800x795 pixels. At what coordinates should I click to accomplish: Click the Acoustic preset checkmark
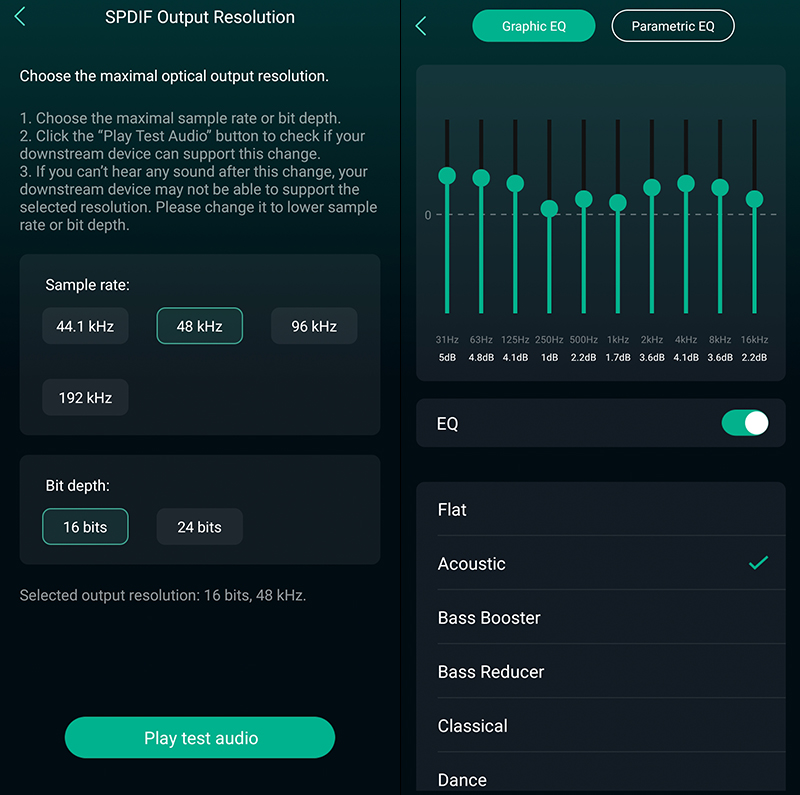tap(758, 562)
